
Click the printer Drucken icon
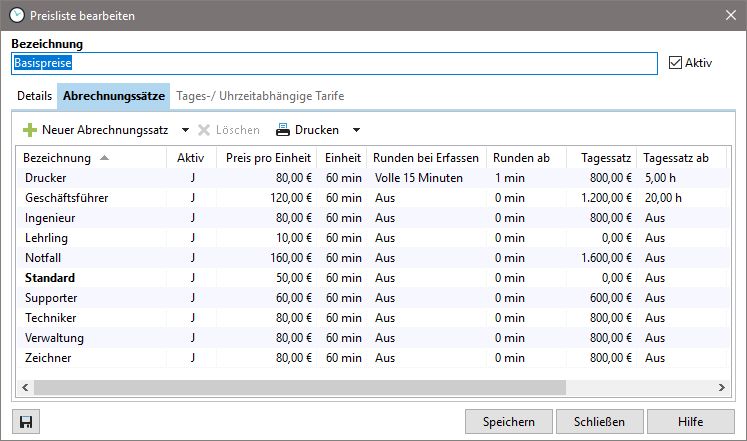[283, 130]
